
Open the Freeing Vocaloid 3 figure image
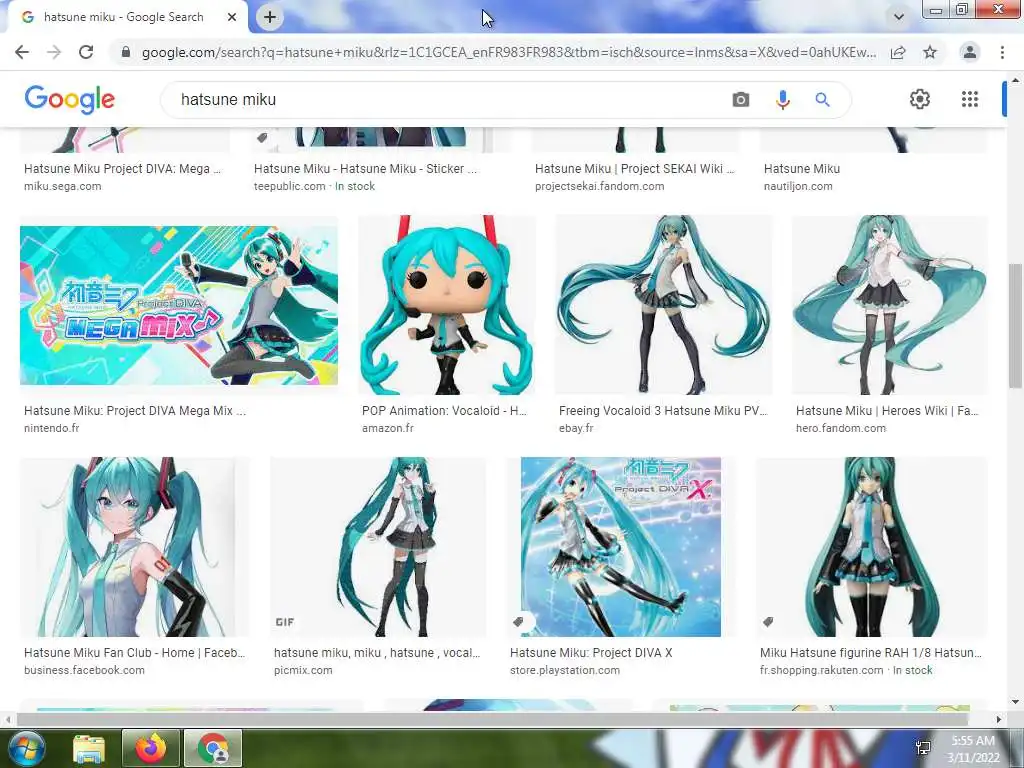pos(664,304)
